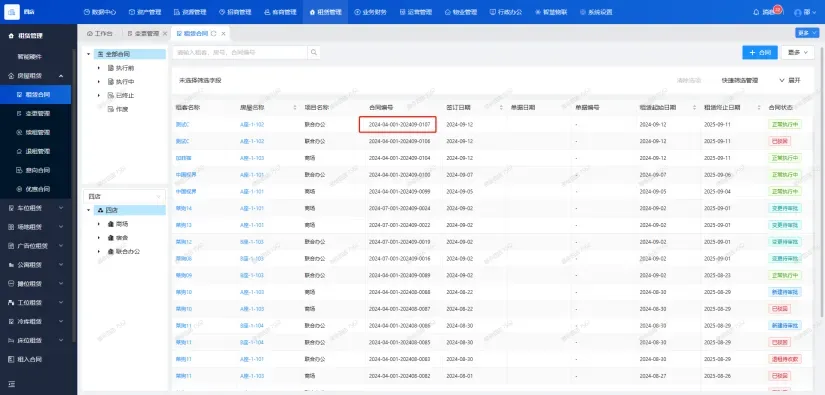Open 退租管理 in the sidebar
This screenshot has width=825, height=395.
pos(35,151)
